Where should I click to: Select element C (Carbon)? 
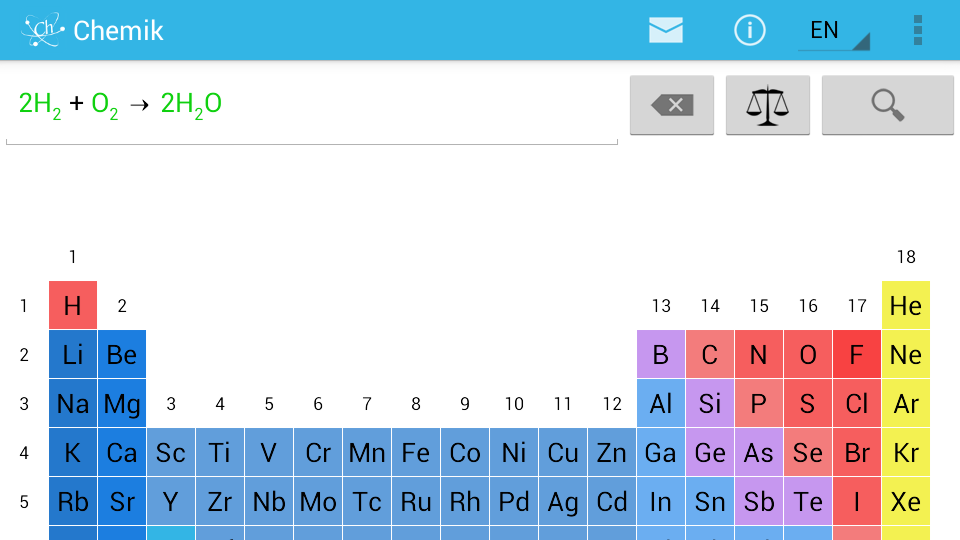click(710, 354)
